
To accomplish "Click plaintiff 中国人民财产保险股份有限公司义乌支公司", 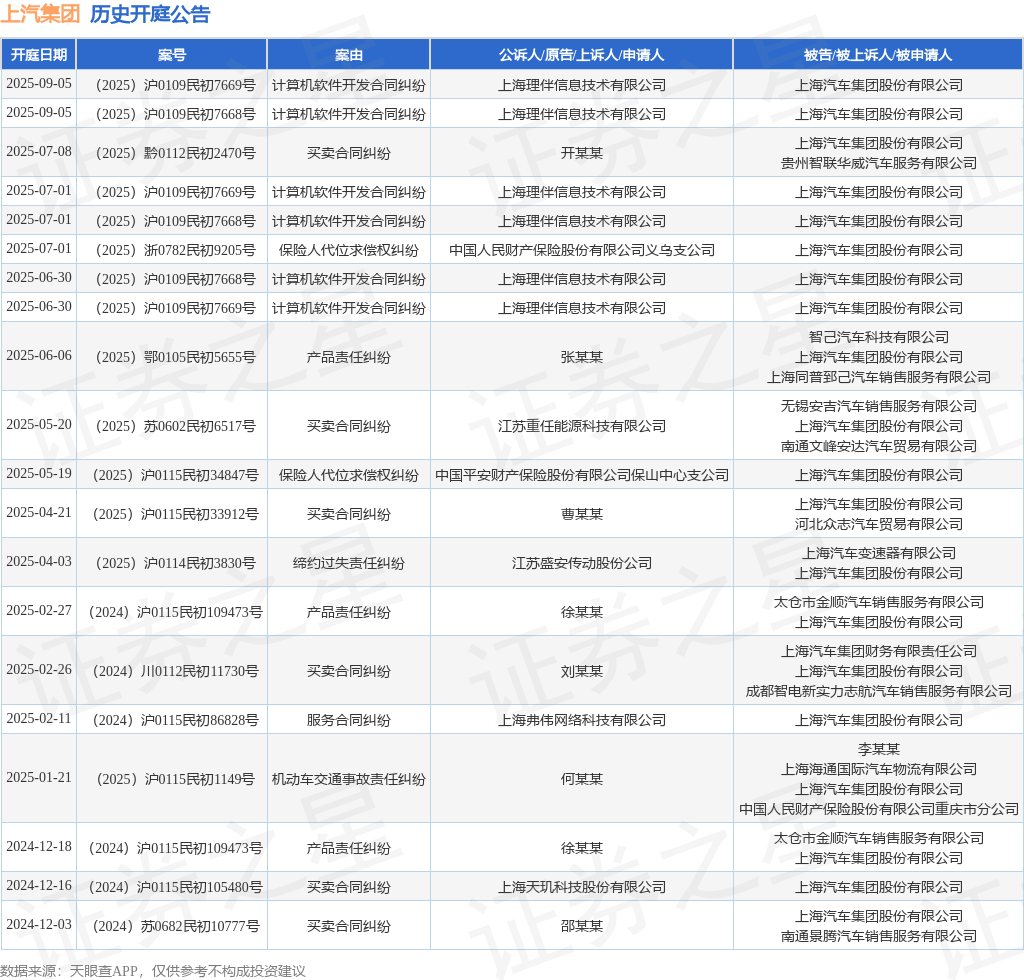I will pos(581,251).
